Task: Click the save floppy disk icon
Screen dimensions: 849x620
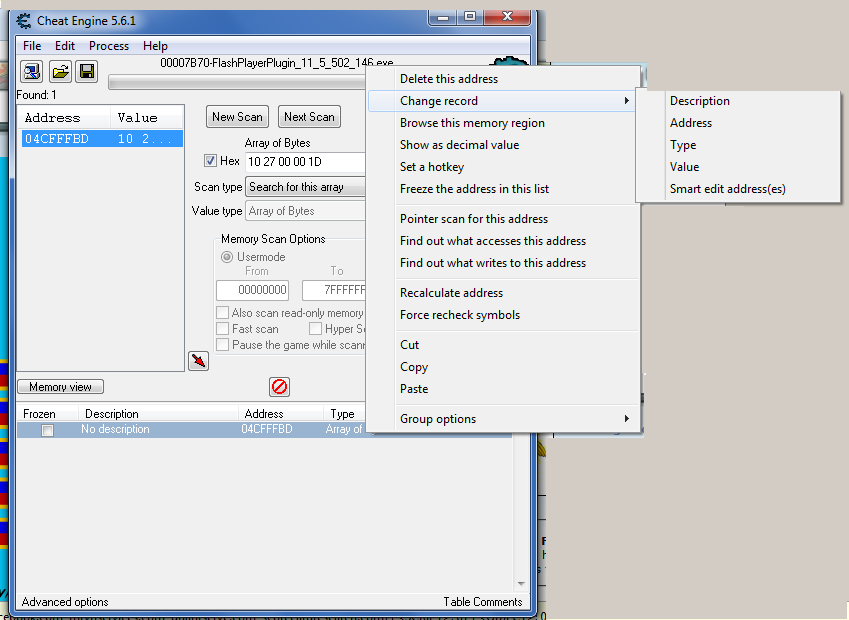Action: coord(87,71)
